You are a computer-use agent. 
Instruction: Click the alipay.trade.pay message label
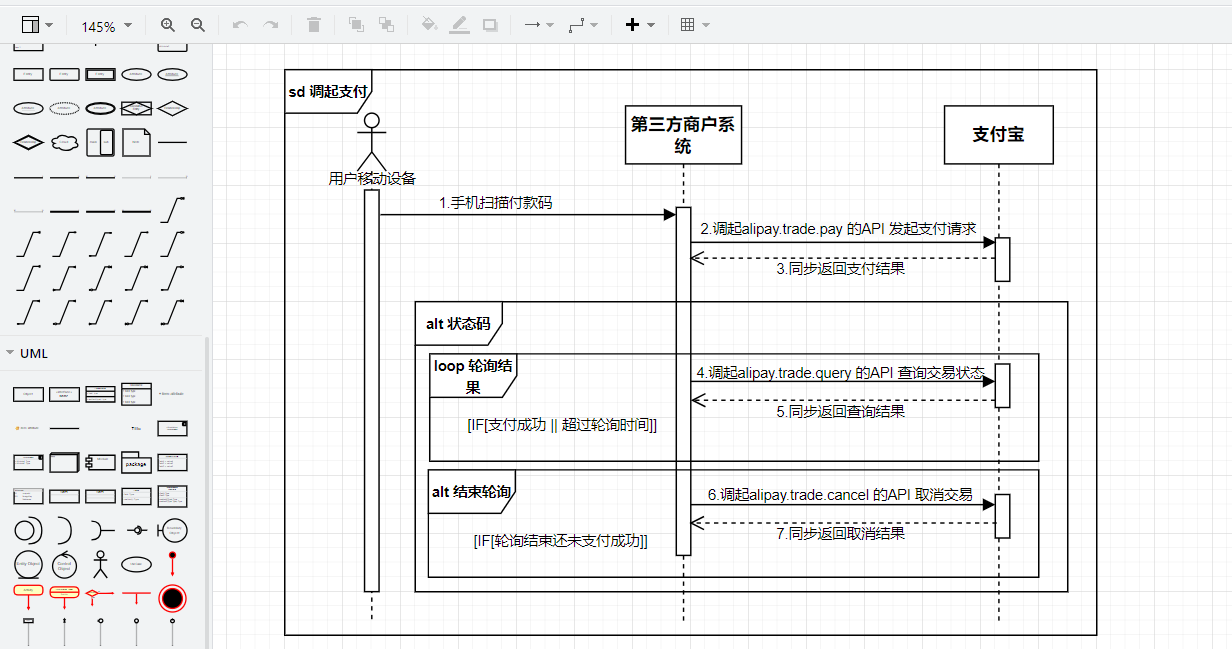(838, 229)
